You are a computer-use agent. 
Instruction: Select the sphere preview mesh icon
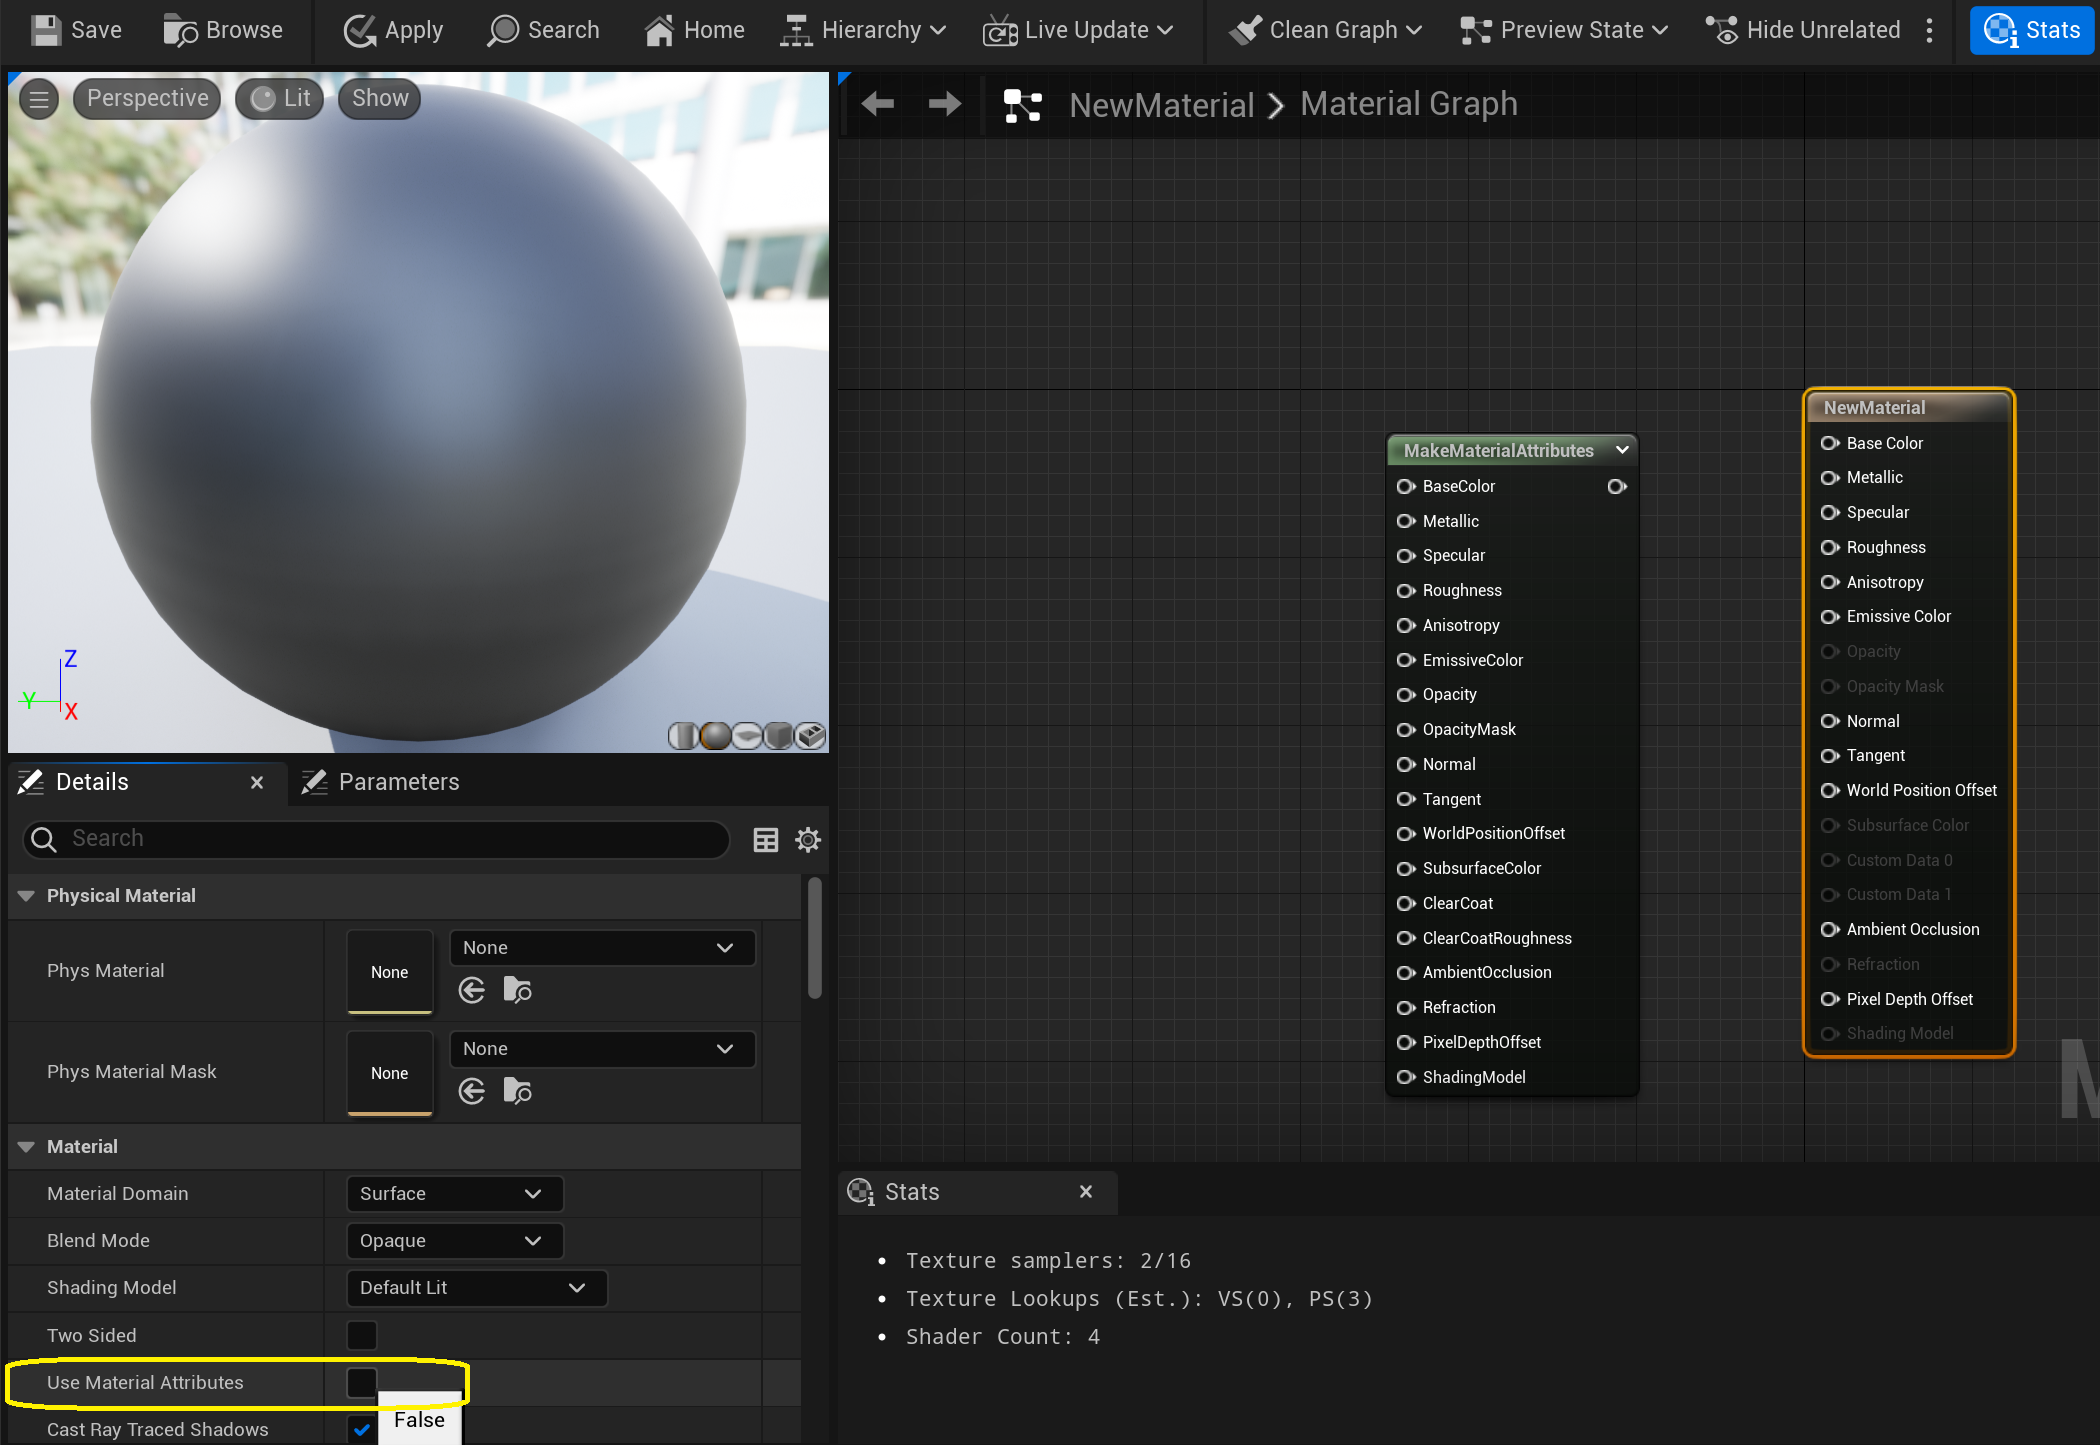[x=715, y=736]
